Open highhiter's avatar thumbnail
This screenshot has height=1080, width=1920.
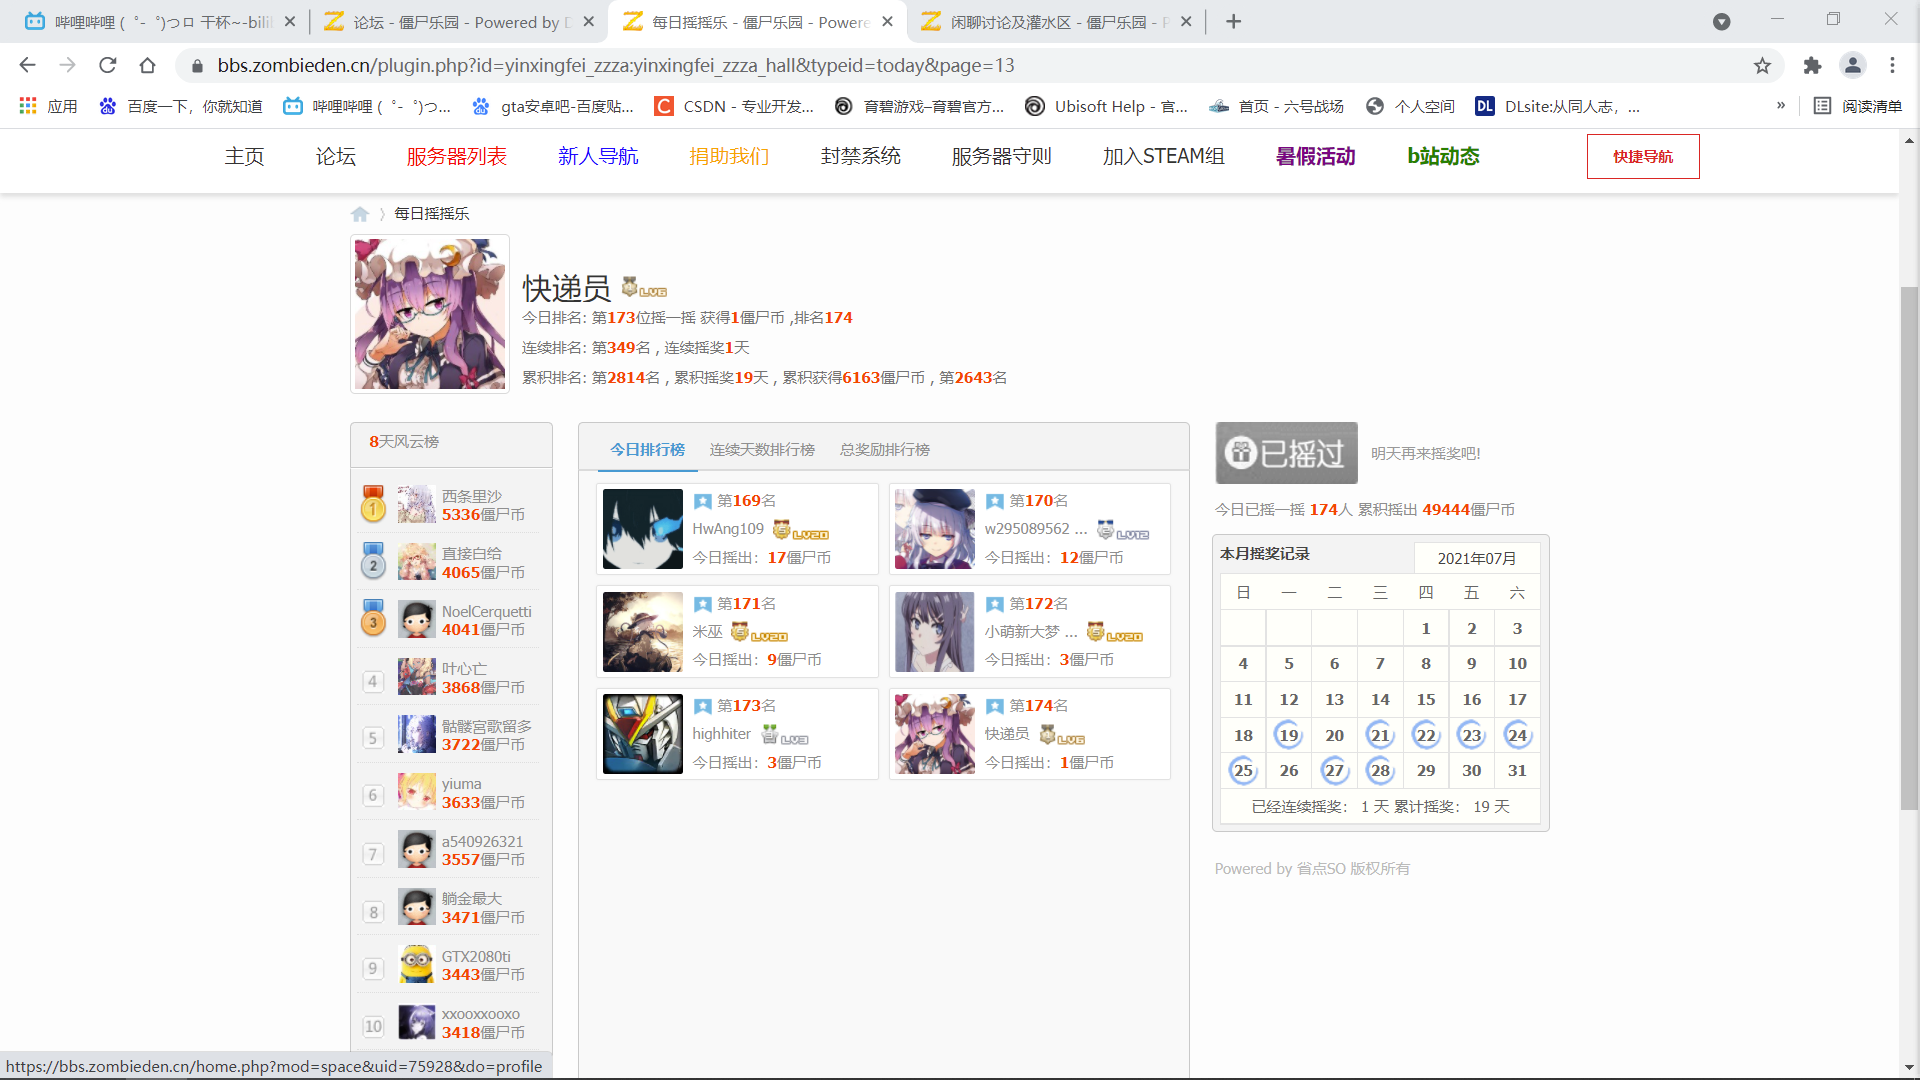click(642, 734)
